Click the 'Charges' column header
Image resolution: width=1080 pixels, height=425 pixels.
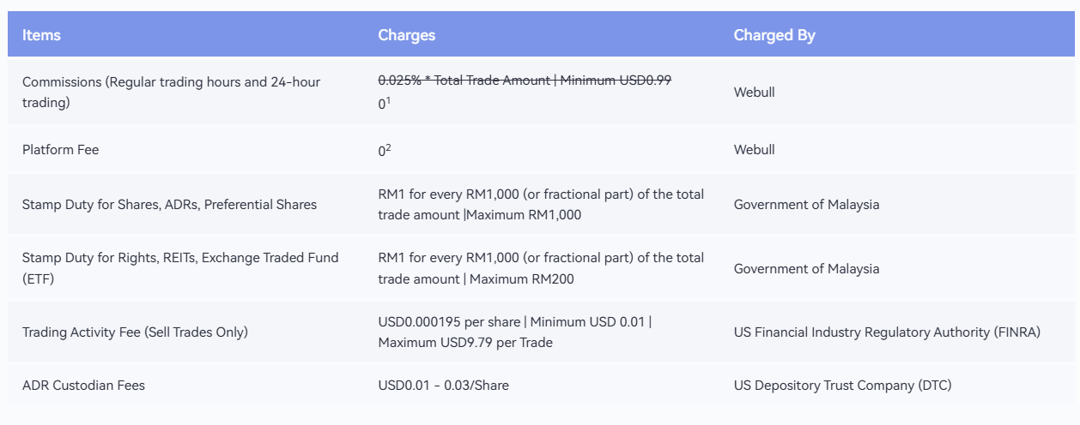(x=406, y=35)
